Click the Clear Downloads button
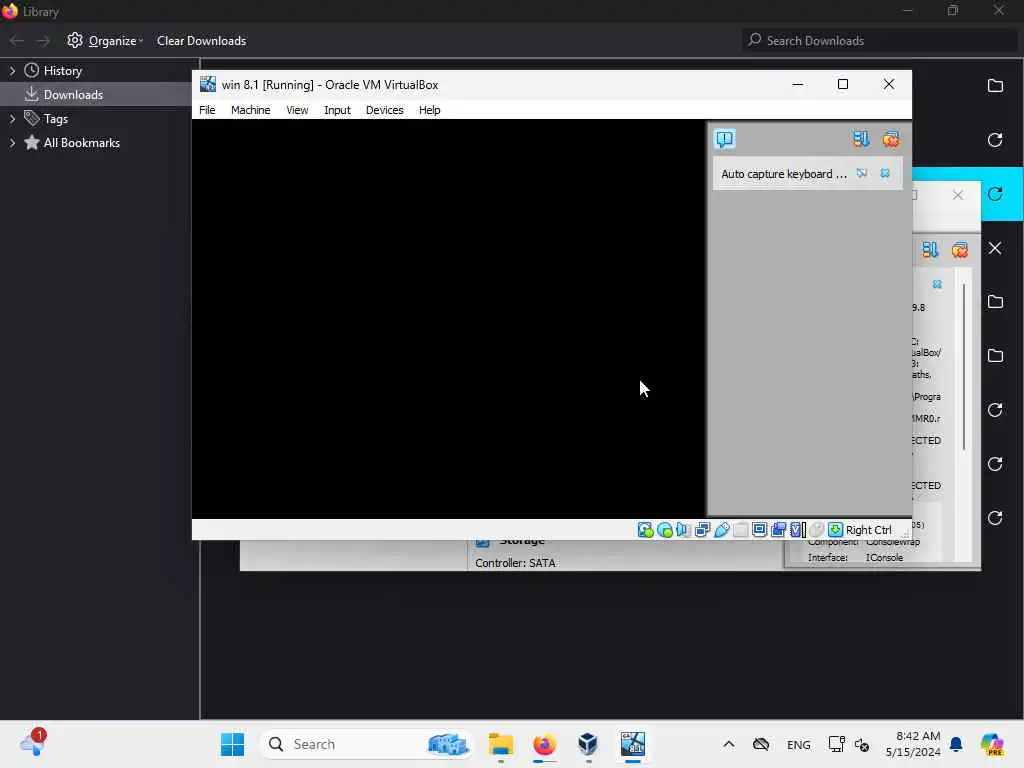This screenshot has width=1024, height=768. (x=201, y=40)
